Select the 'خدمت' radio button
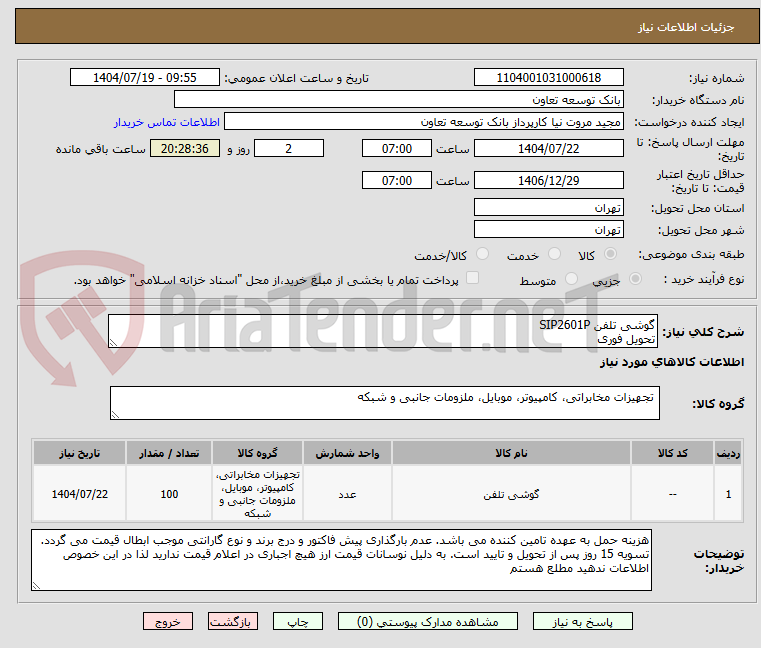This screenshot has height=648, width=761. pos(554,253)
